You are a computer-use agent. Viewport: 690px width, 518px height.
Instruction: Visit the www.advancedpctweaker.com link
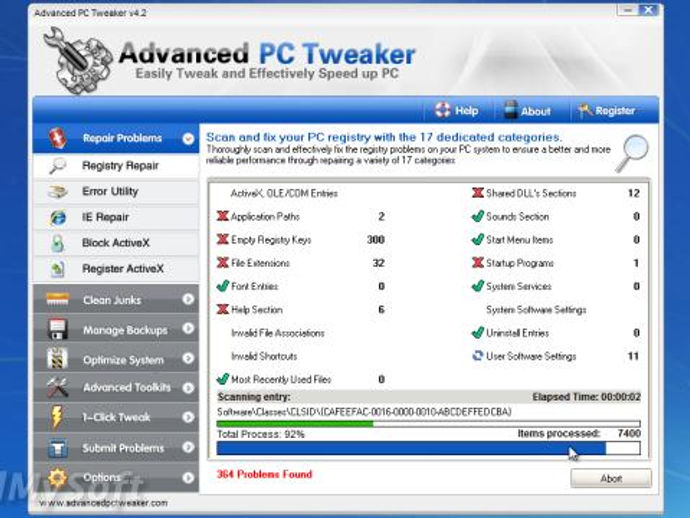(103, 503)
